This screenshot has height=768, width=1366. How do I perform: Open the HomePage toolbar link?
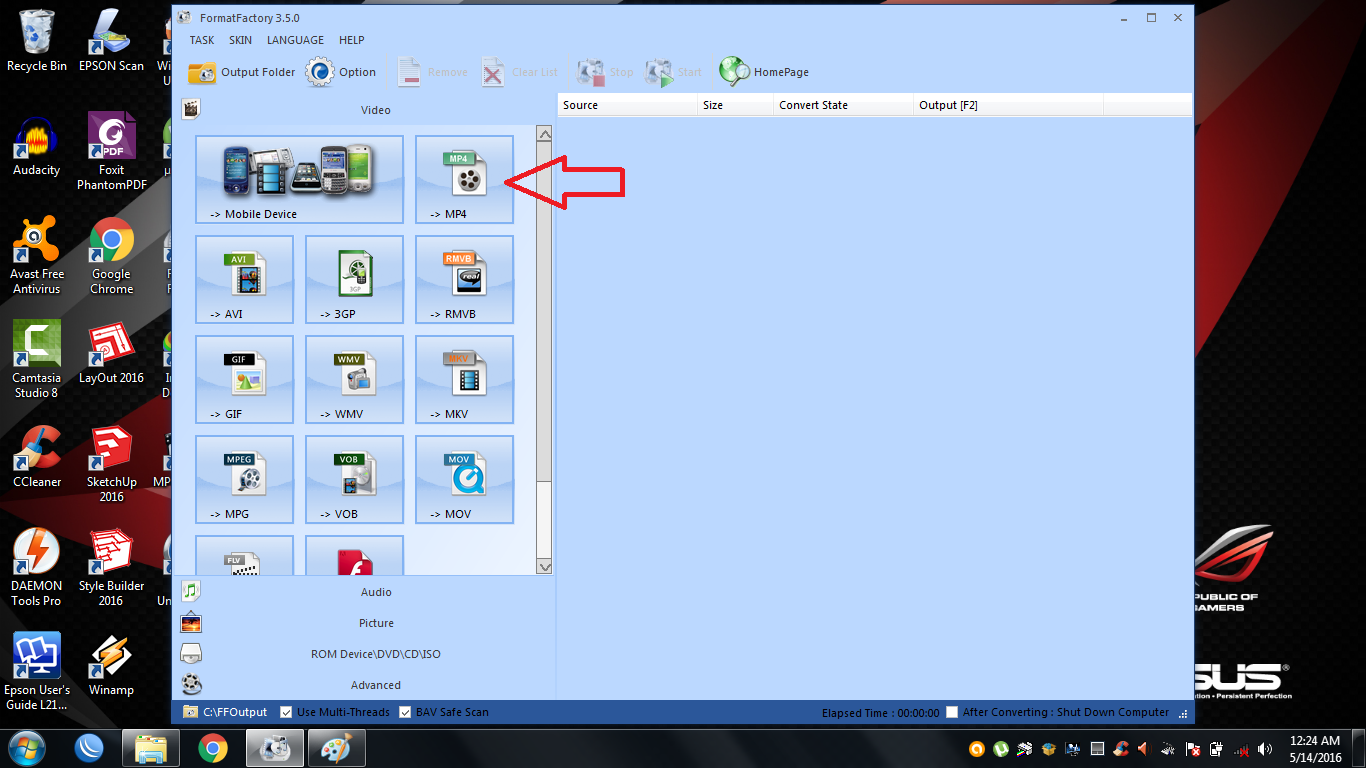(764, 72)
